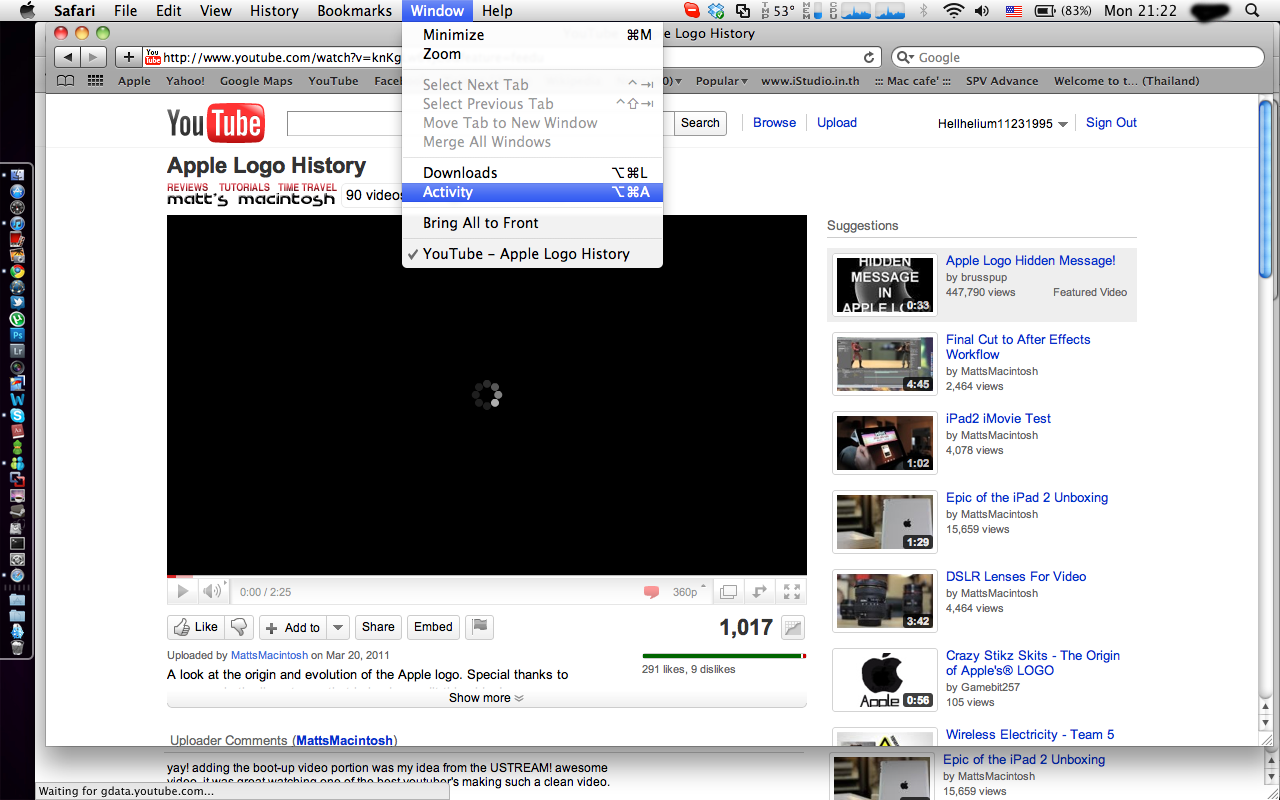Toggle the large player size
Image resolution: width=1280 pixels, height=800 pixels.
click(729, 592)
